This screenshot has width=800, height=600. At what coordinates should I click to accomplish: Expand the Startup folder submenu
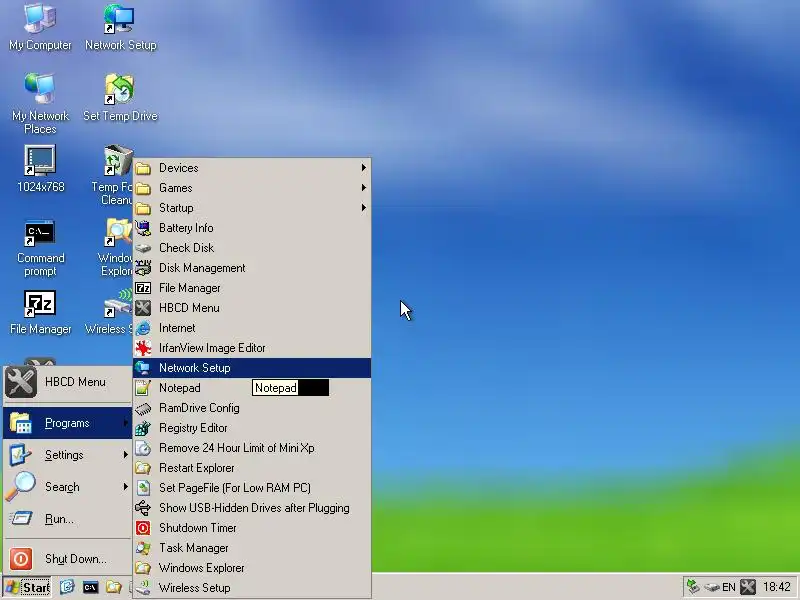[252, 208]
